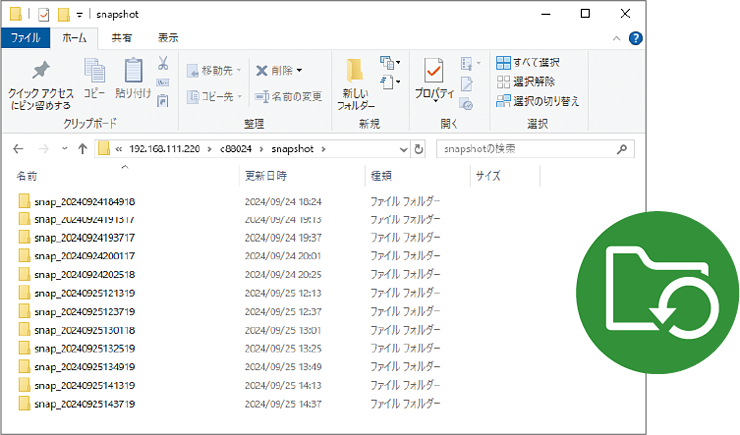This screenshot has width=740, height=435.
Task: Open プロパティ properties icon
Action: [x=434, y=71]
